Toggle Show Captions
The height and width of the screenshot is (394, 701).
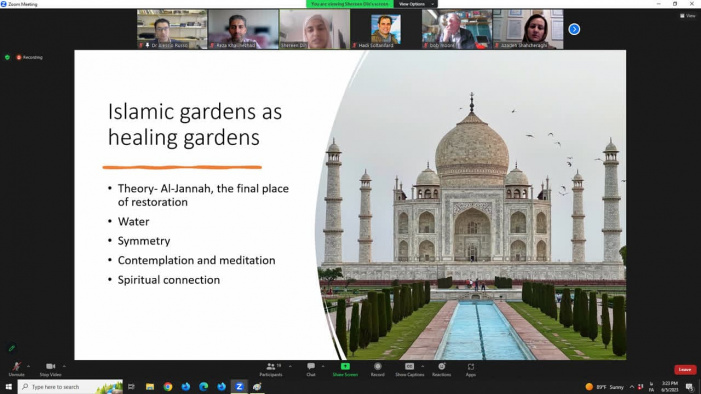410,369
